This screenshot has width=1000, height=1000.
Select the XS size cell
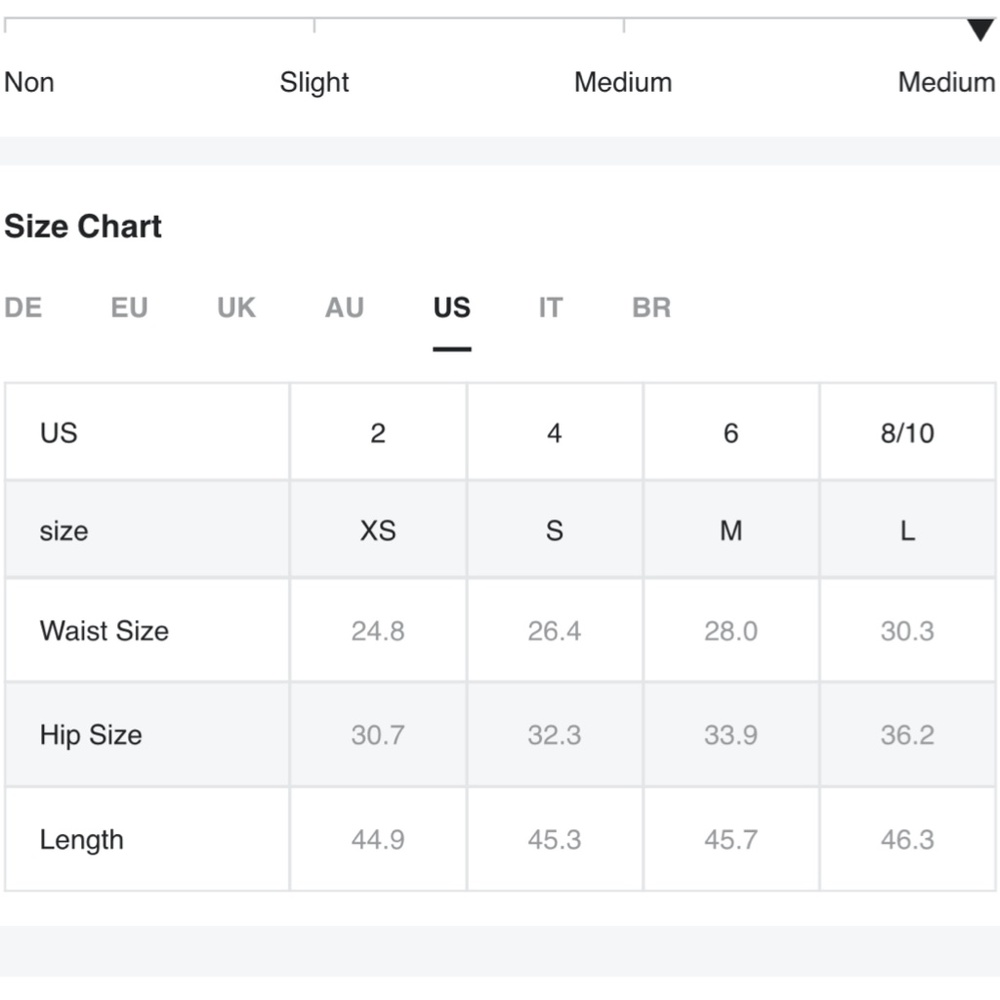(378, 530)
